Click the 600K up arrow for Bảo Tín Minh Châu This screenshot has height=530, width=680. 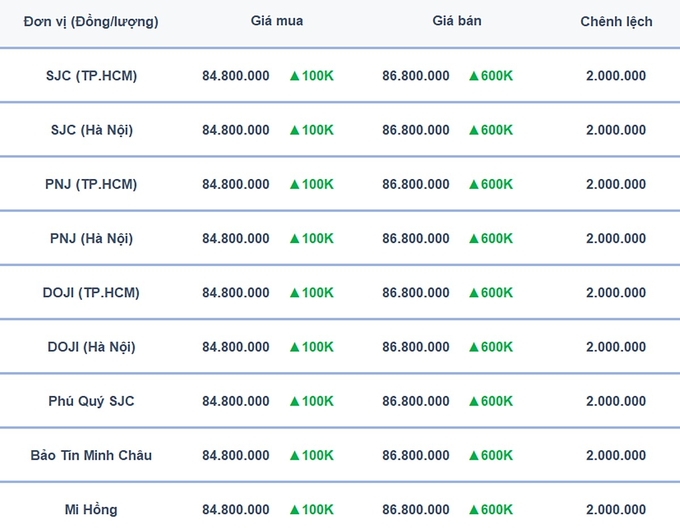coord(474,456)
